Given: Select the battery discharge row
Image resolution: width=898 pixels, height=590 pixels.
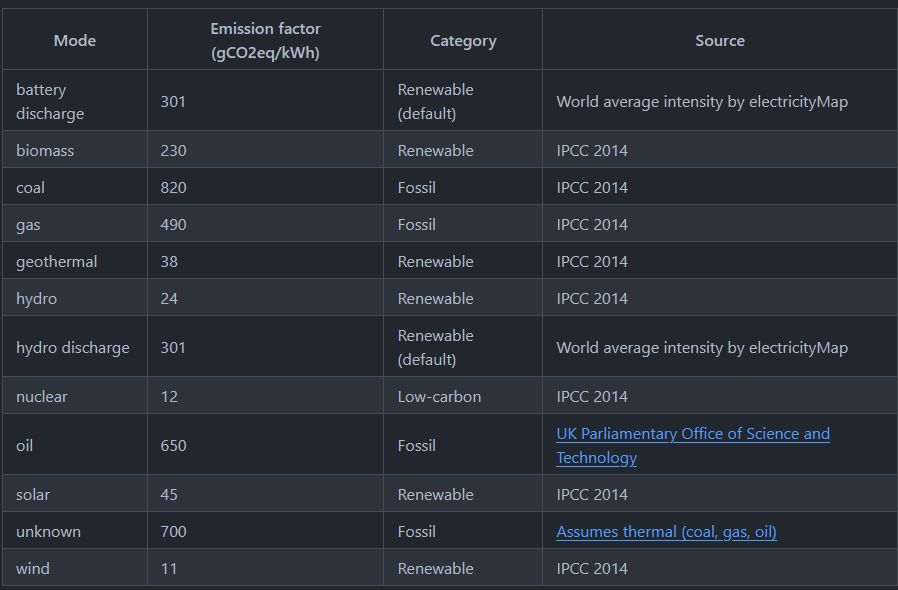Looking at the screenshot, I should coord(72,101).
